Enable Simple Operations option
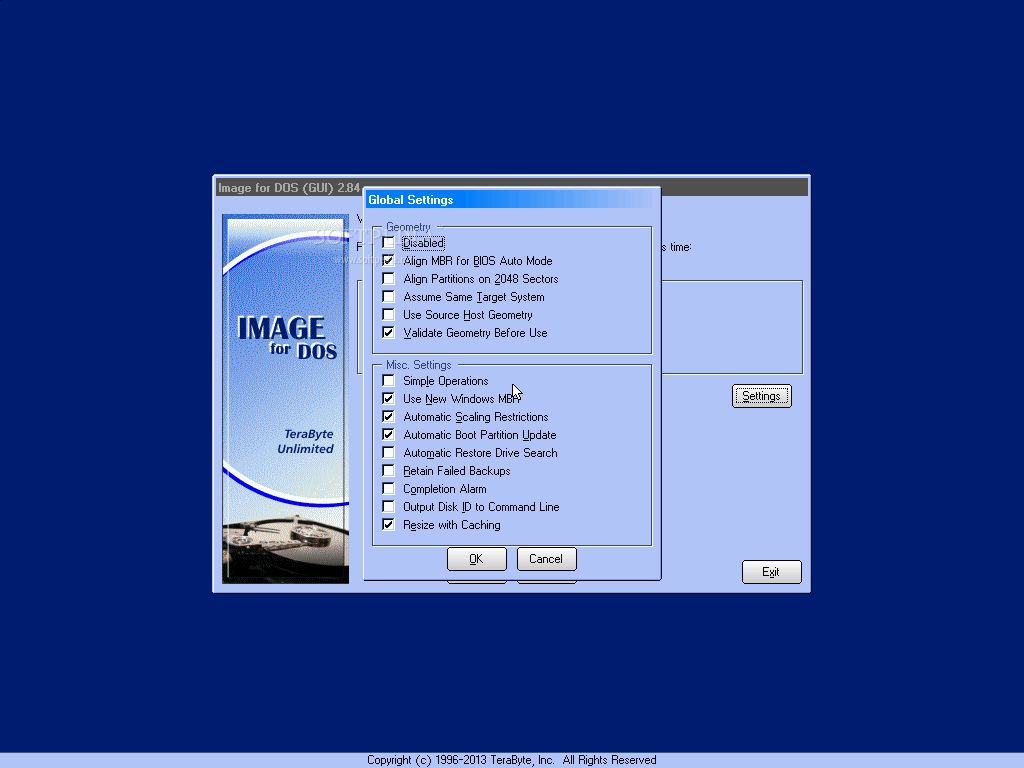Image resolution: width=1024 pixels, height=768 pixels. pos(389,381)
